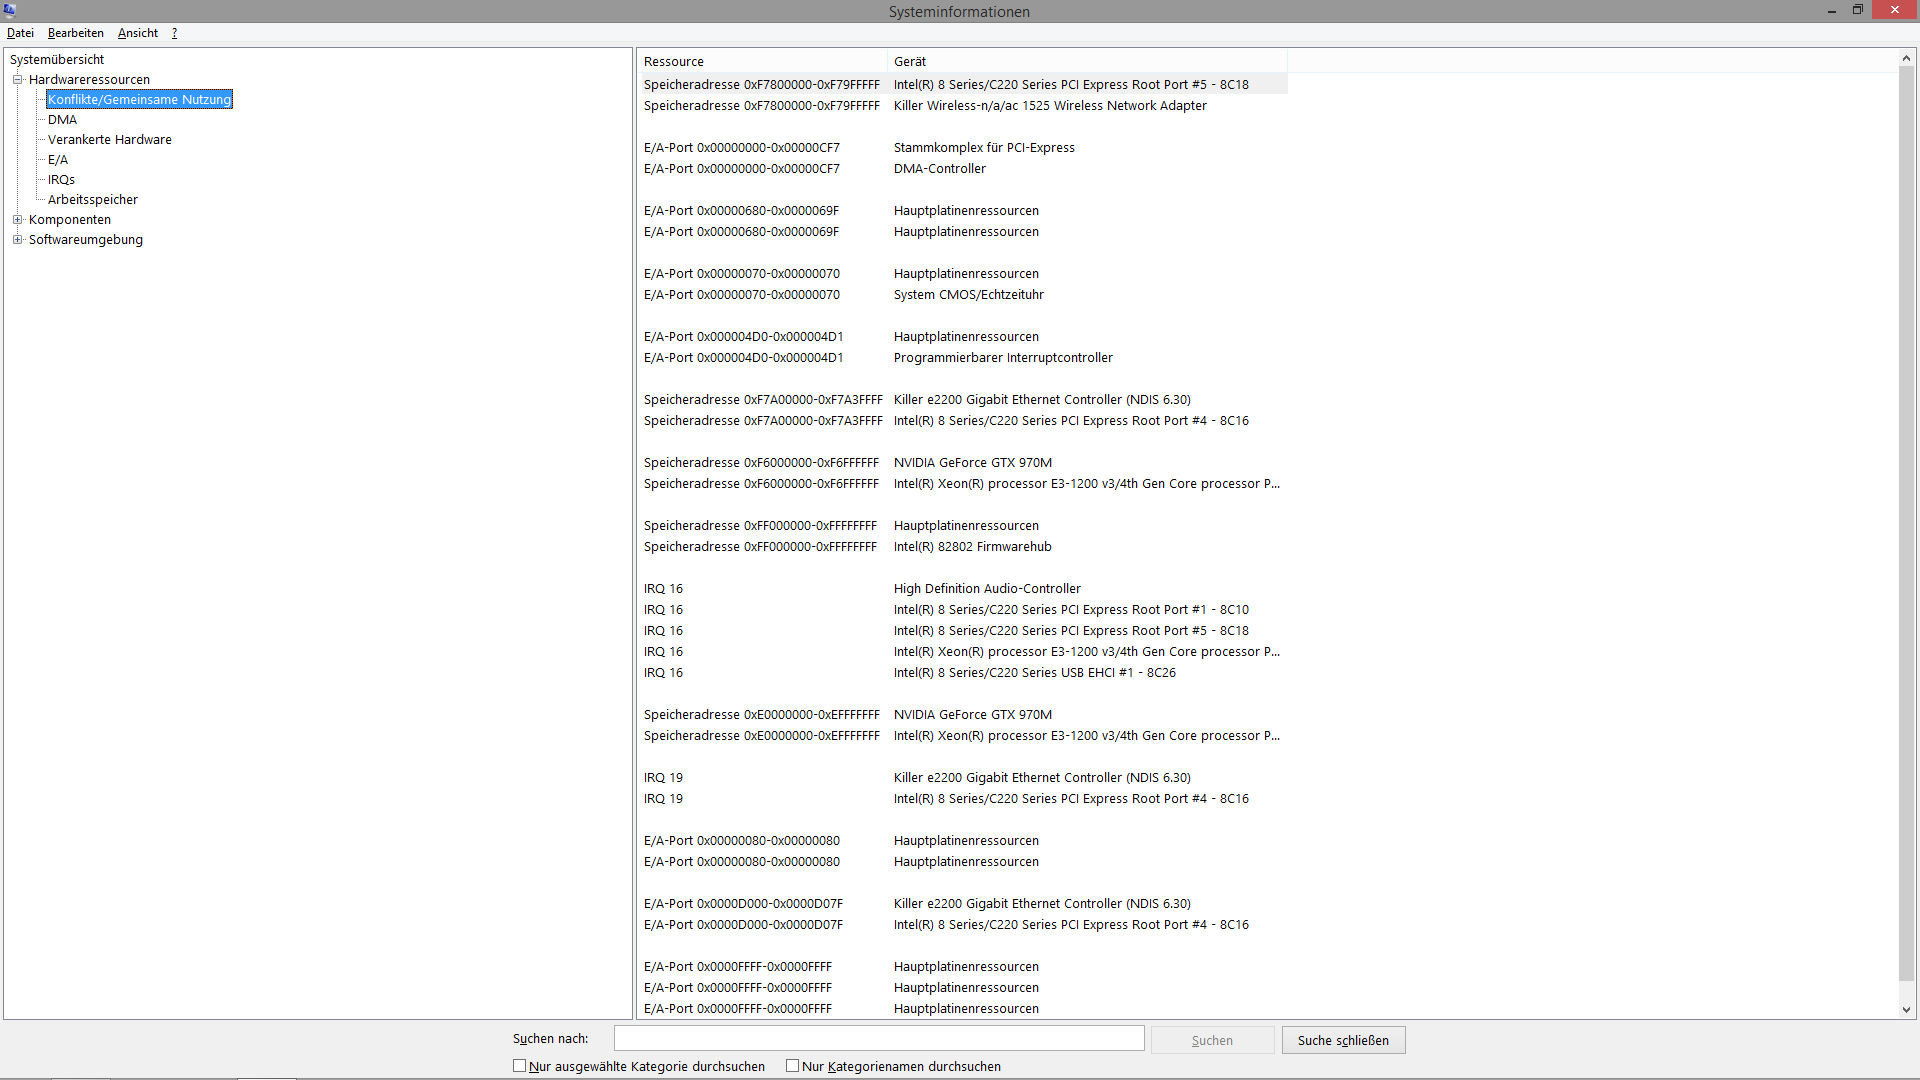Click the scrollbar up arrow

point(1906,58)
